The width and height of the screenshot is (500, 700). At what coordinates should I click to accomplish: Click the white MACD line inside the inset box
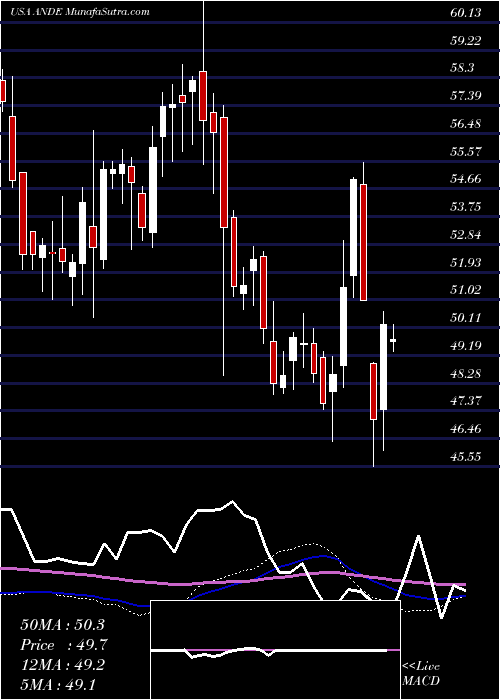[x=269, y=651]
